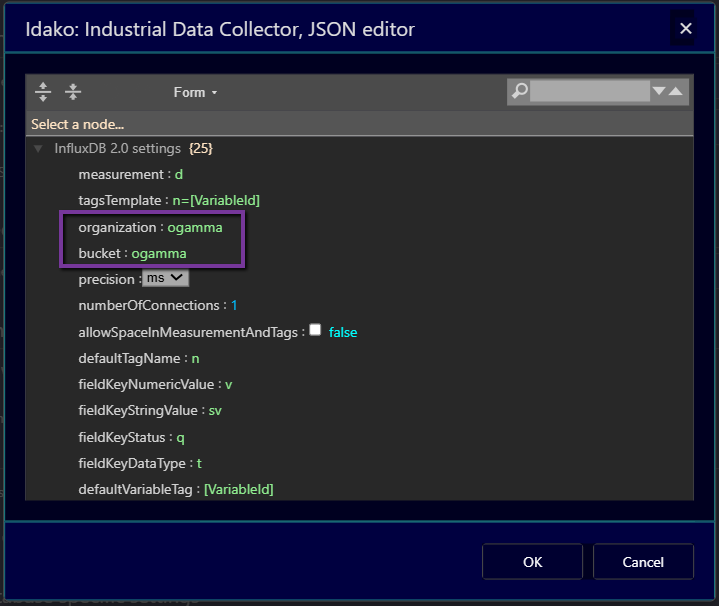Click the numberOfConnections value 1
Viewport: 719px width, 606px height.
click(234, 305)
